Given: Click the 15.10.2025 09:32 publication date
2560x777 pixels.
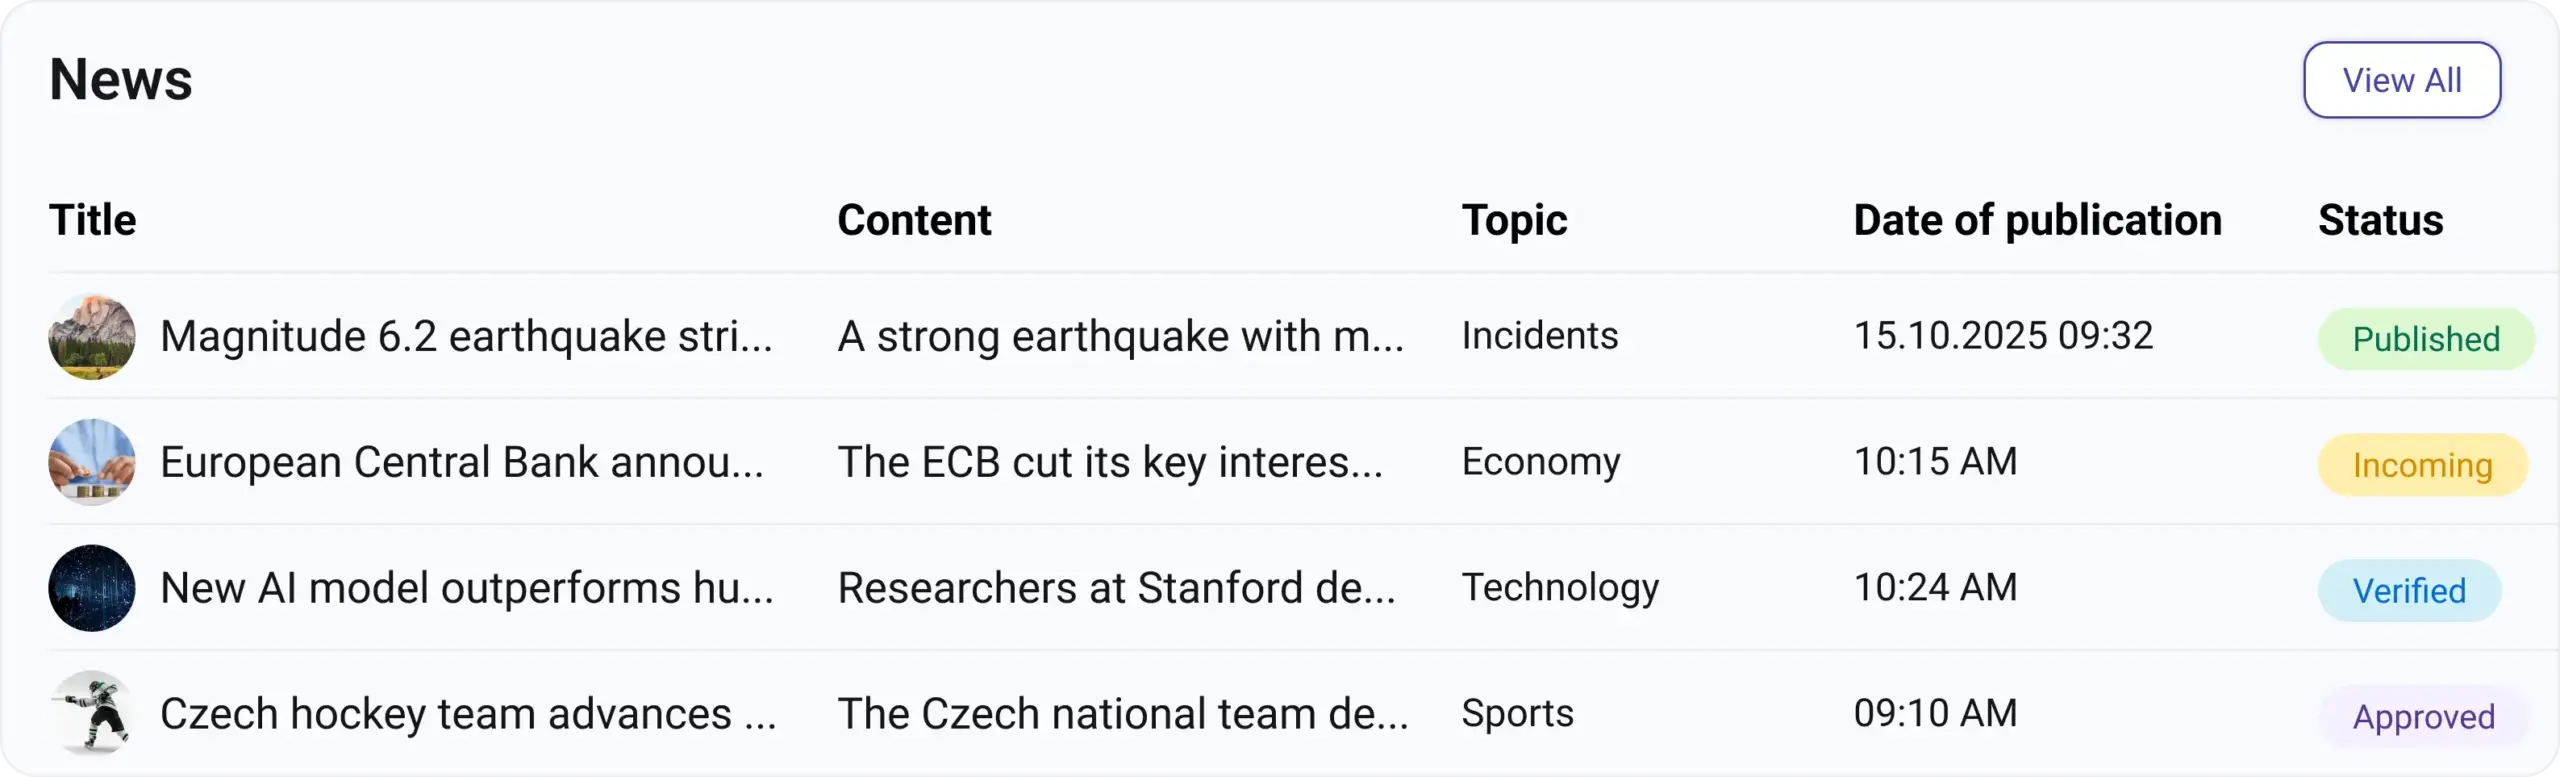Looking at the screenshot, I should [2003, 336].
